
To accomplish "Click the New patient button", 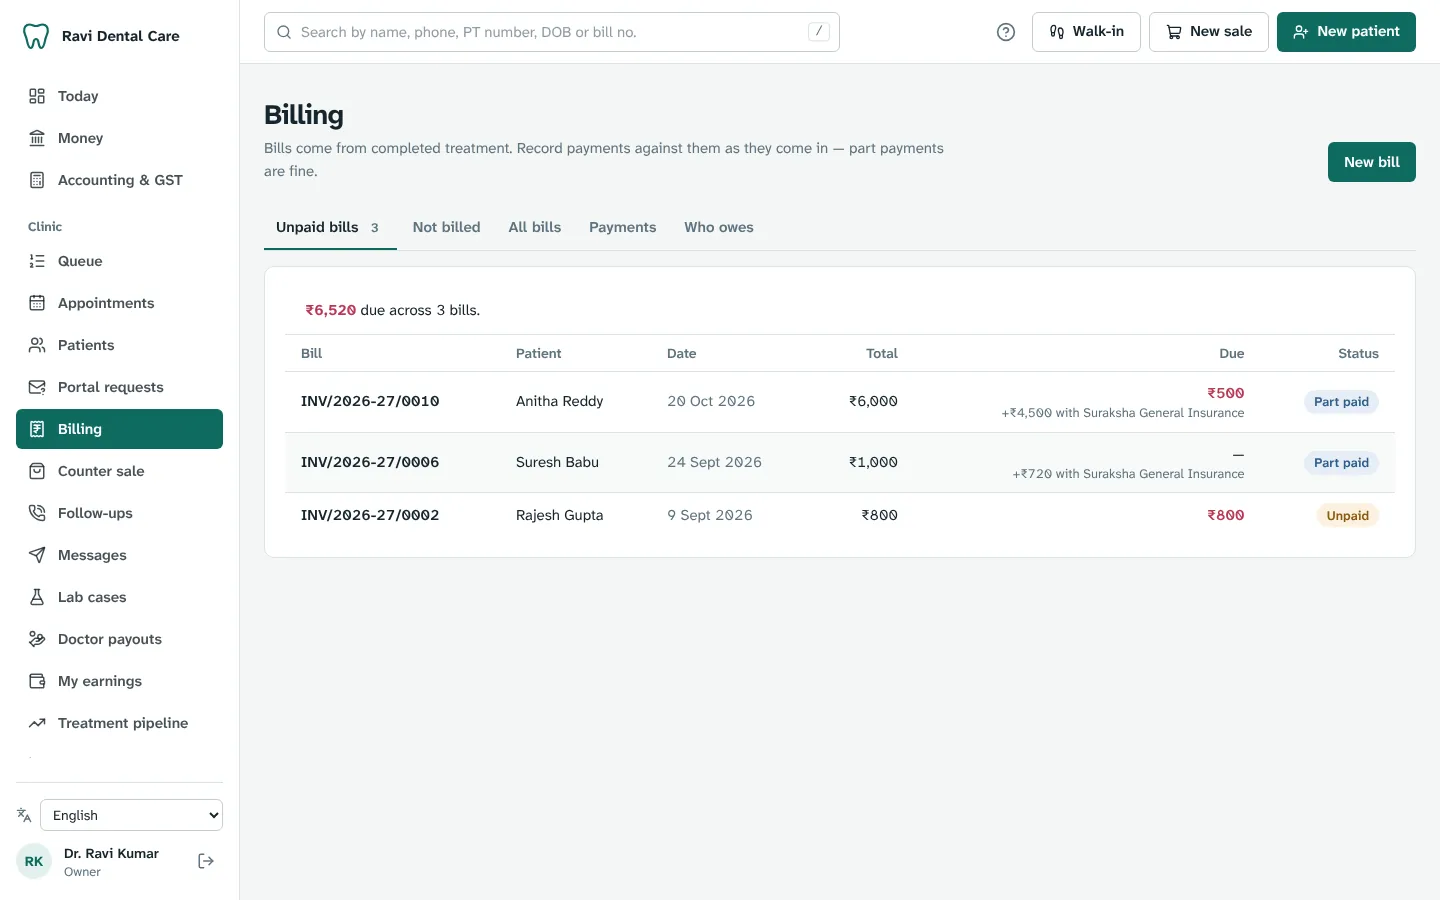I will pos(1346,32).
